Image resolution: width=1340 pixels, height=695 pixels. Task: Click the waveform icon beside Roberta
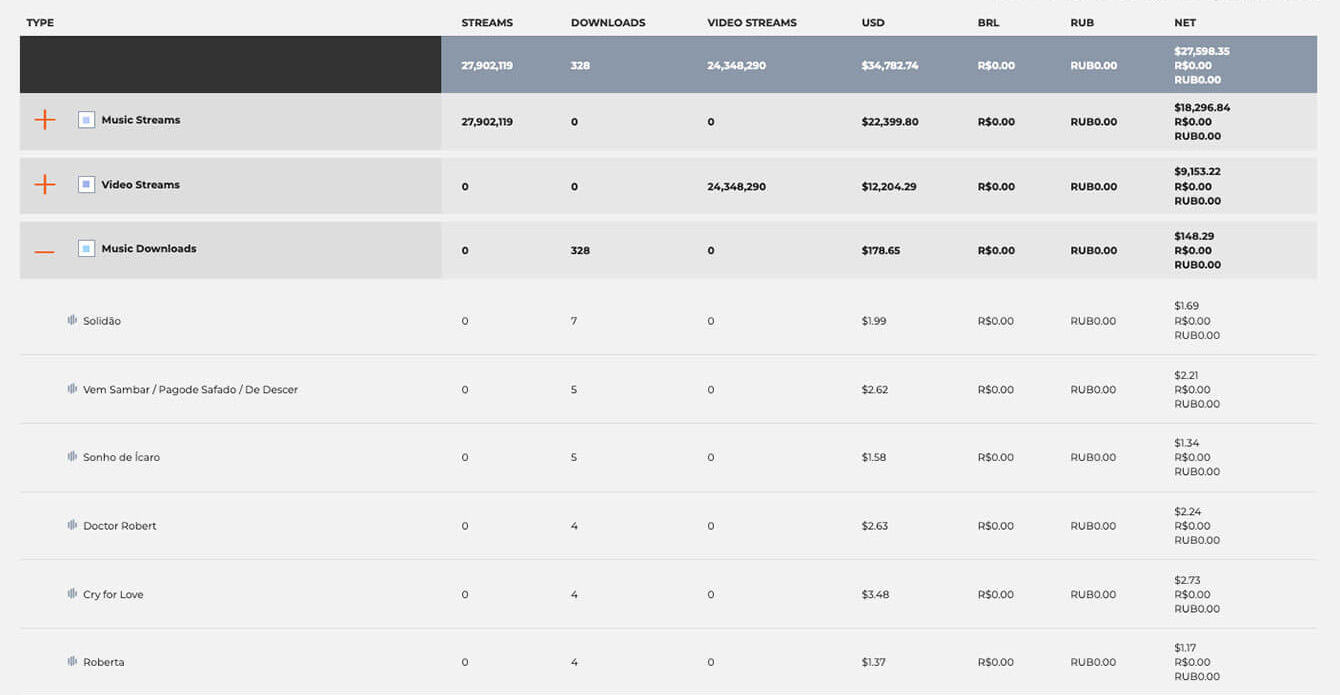(x=72, y=662)
